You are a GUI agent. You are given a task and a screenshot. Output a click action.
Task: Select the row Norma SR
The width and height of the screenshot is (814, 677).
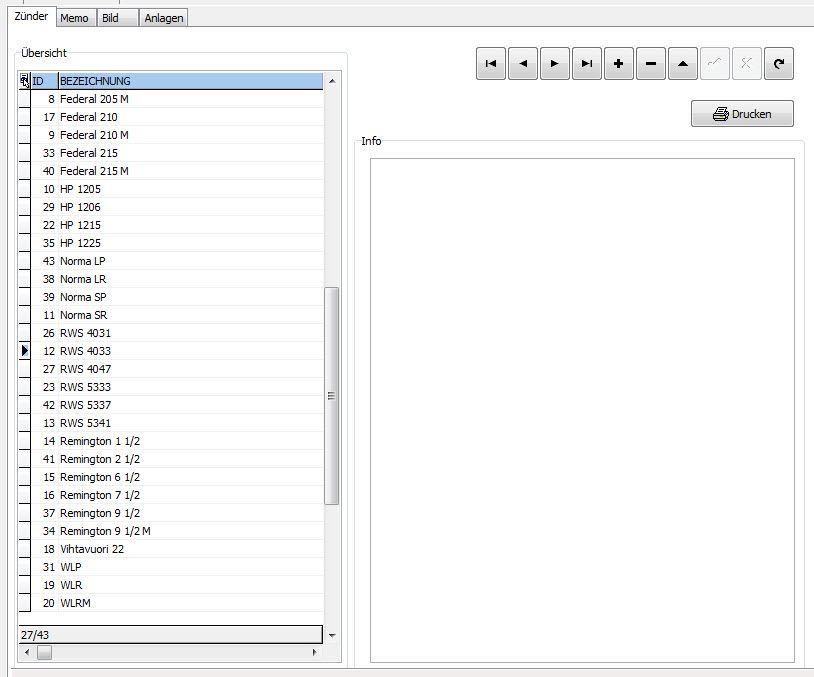171,315
